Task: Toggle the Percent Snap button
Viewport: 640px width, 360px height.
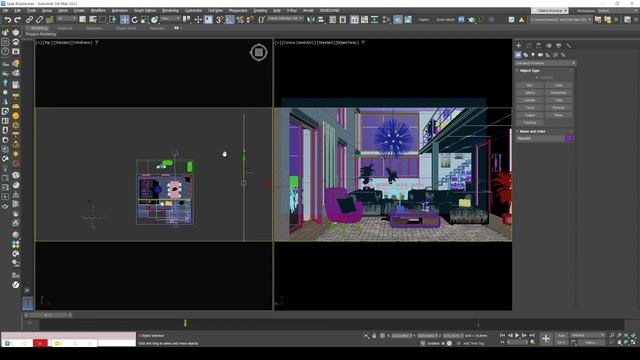Action: click(240, 19)
